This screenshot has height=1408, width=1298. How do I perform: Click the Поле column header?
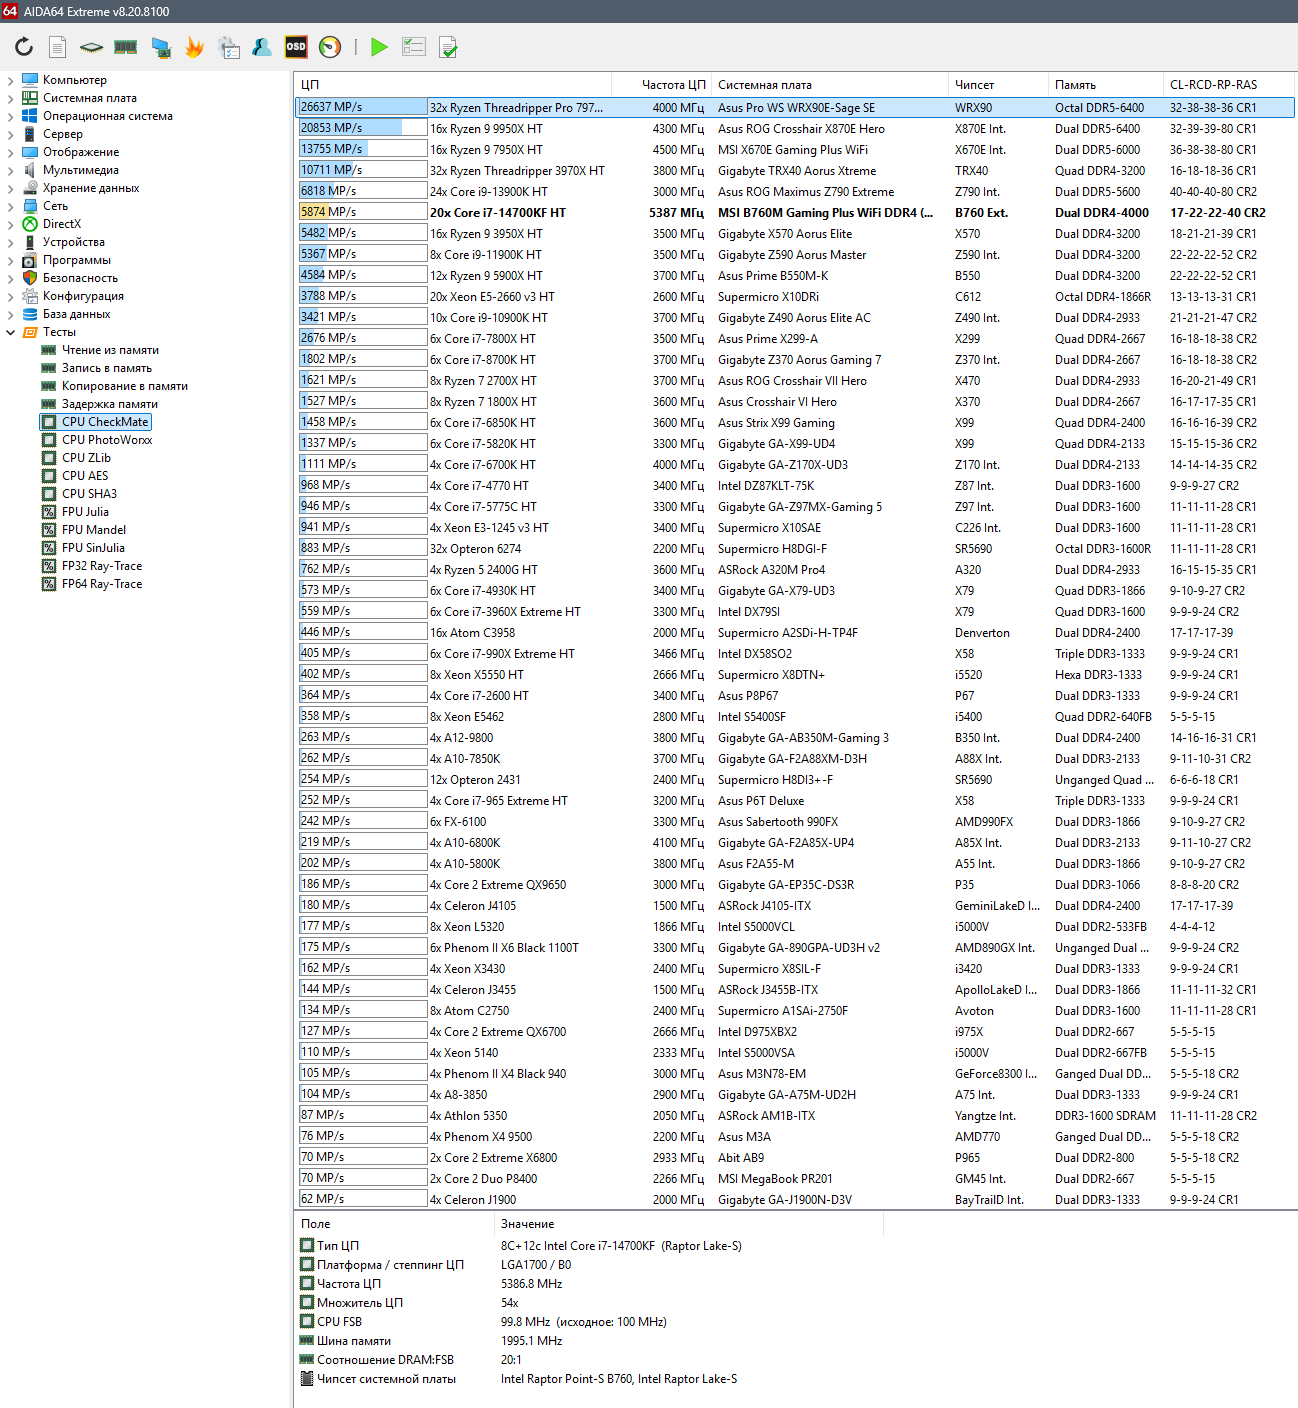[395, 1224]
